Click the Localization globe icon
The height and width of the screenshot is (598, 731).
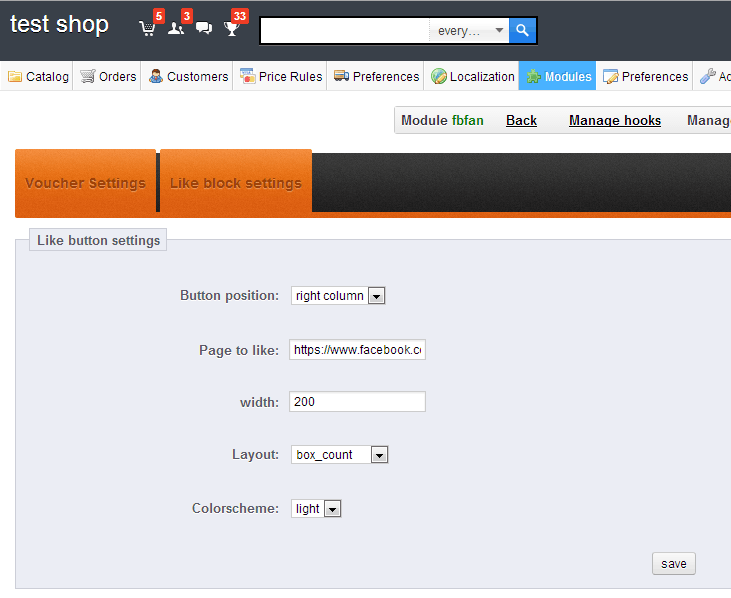click(x=439, y=76)
